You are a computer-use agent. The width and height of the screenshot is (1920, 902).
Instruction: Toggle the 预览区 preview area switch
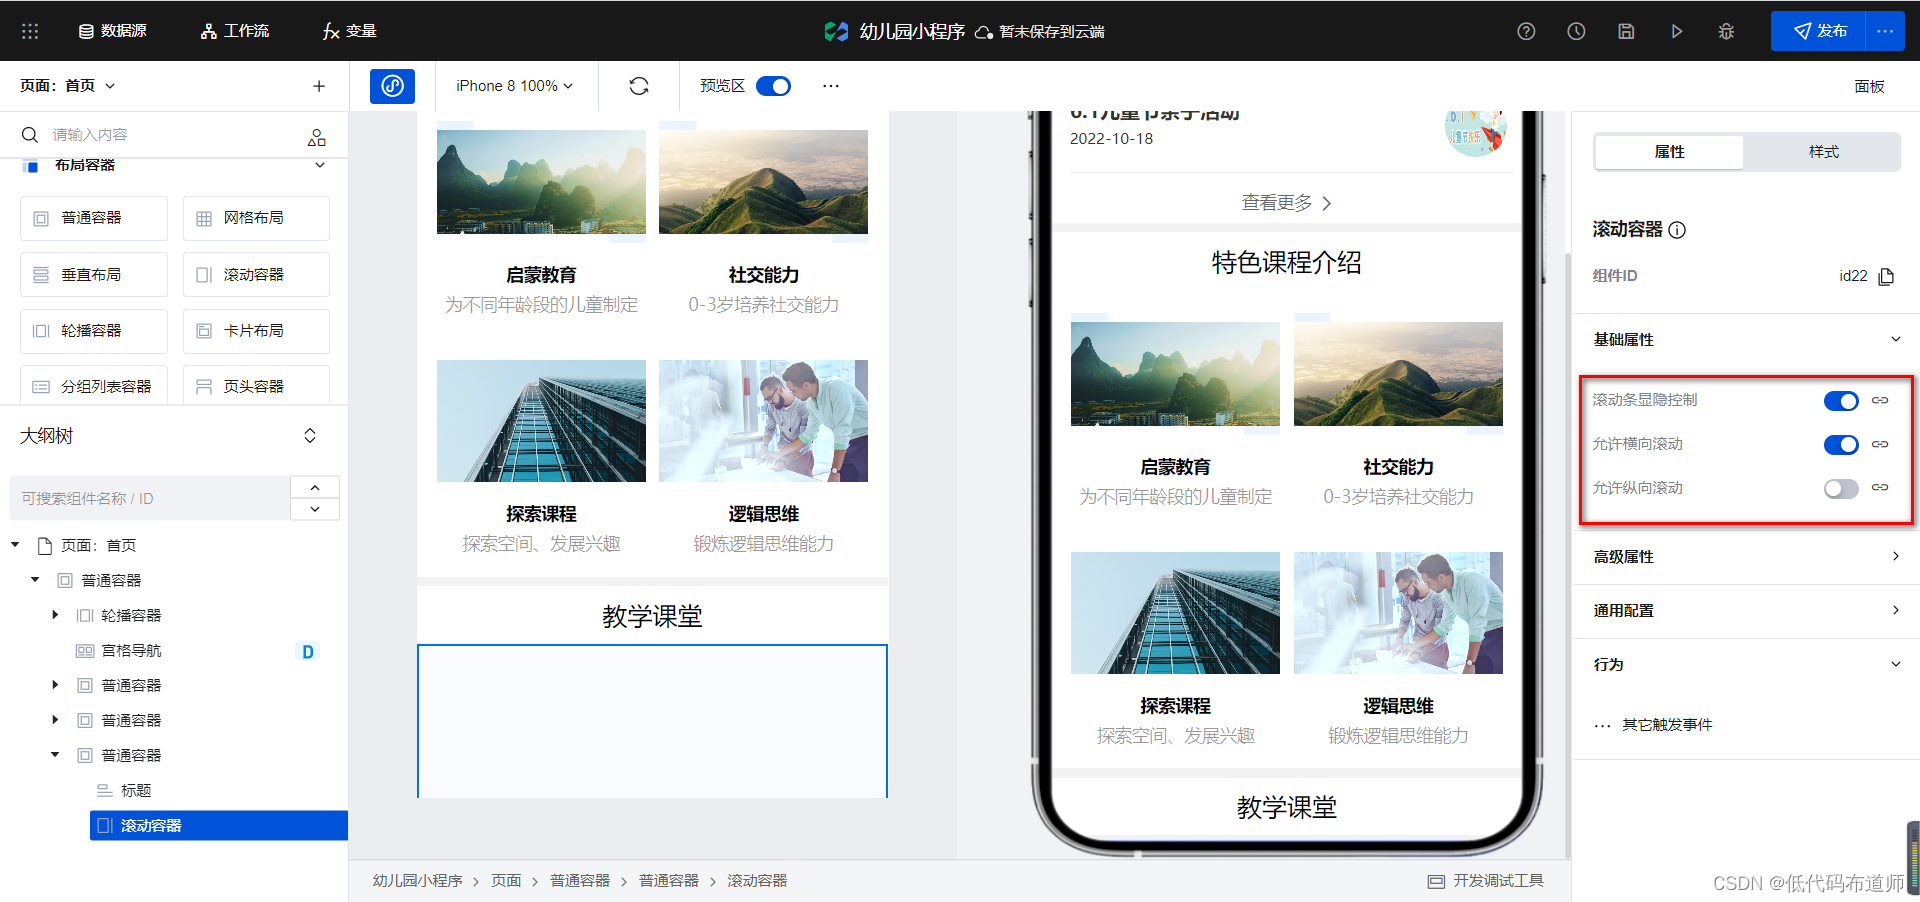[x=773, y=86]
